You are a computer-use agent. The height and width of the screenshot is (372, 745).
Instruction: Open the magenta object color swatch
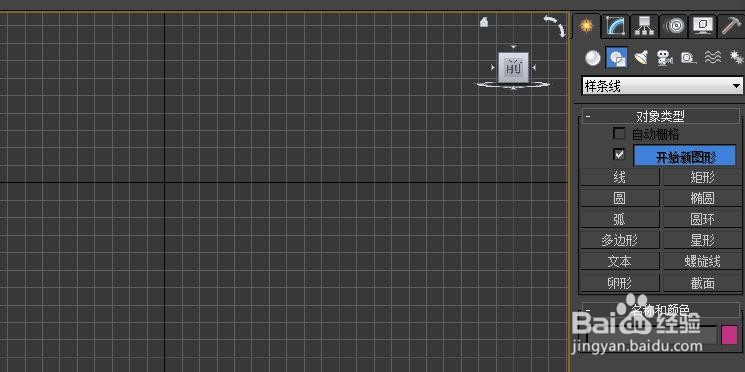coord(729,335)
